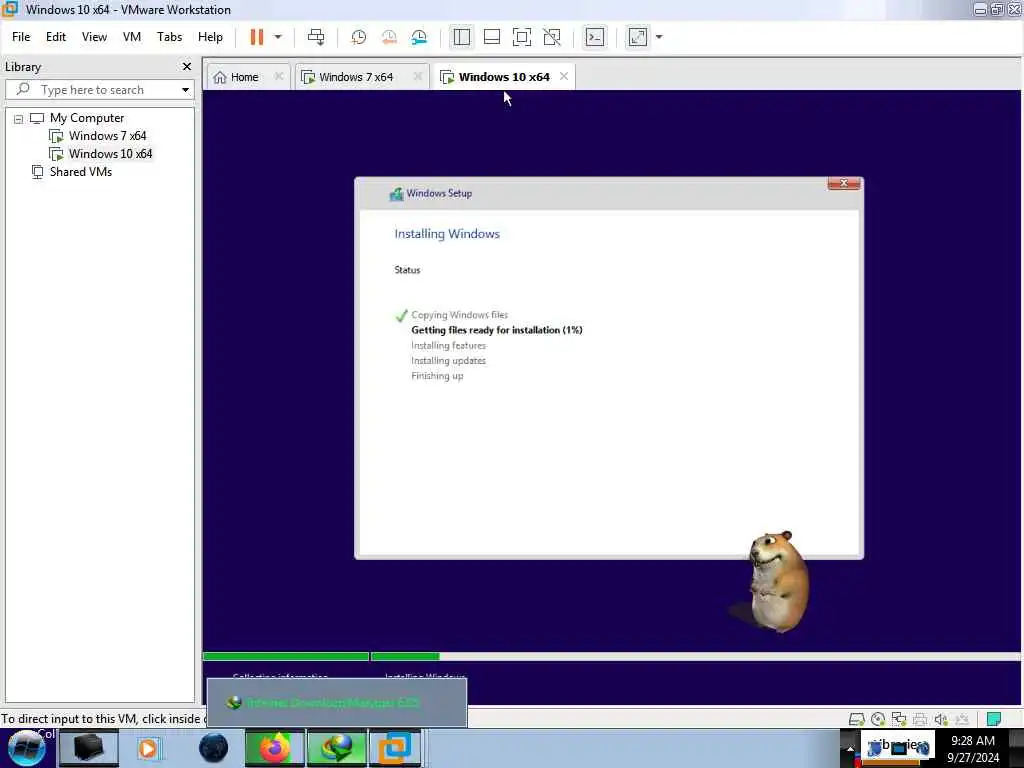This screenshot has width=1024, height=768.
Task: Open the power options dropdown beside pause
Action: (x=278, y=37)
